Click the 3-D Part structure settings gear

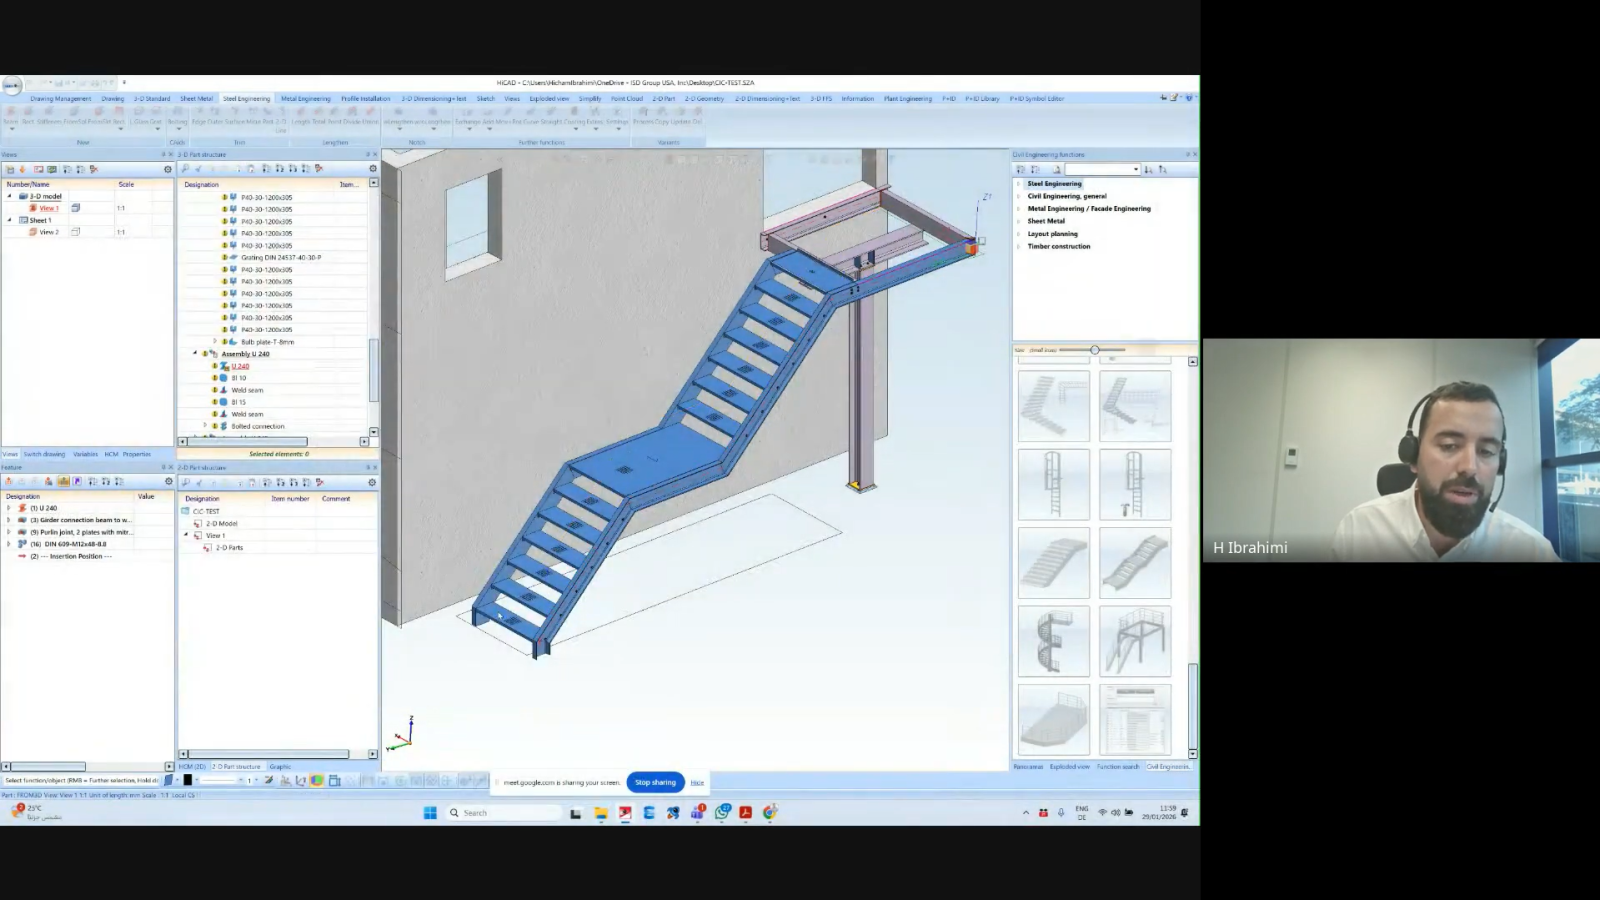click(373, 169)
